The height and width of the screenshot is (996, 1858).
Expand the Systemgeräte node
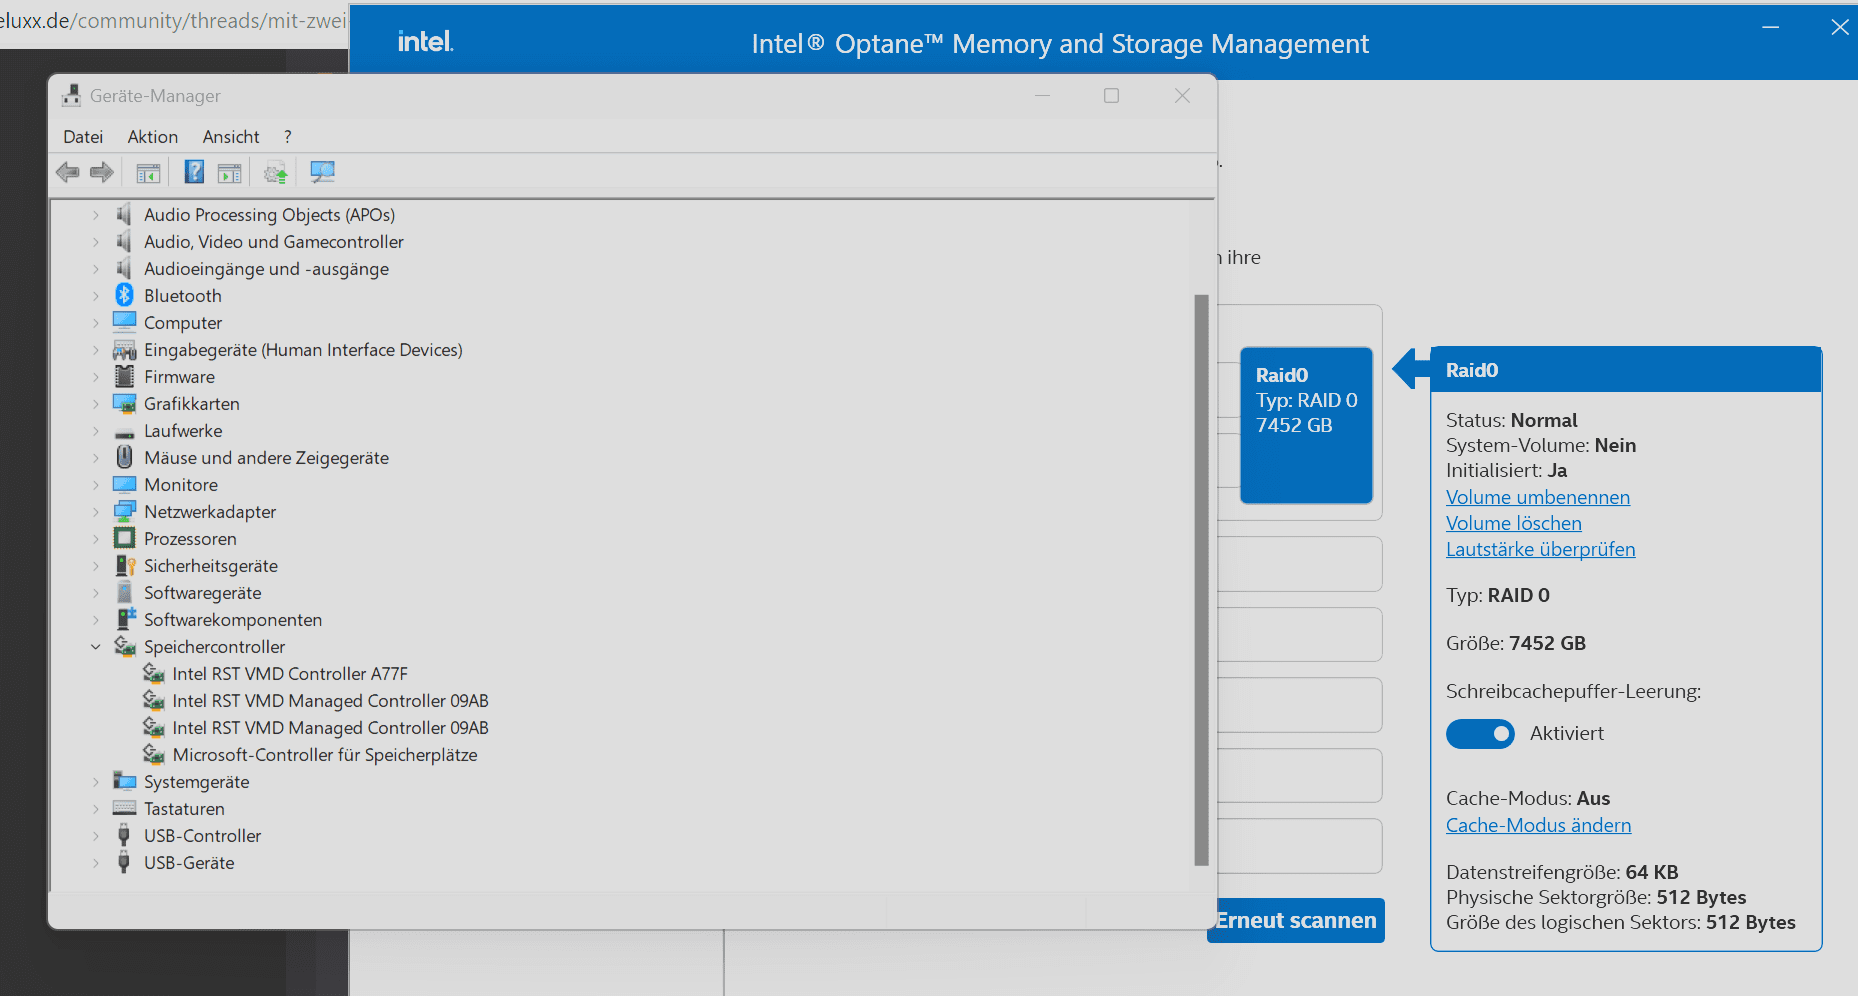tap(96, 782)
